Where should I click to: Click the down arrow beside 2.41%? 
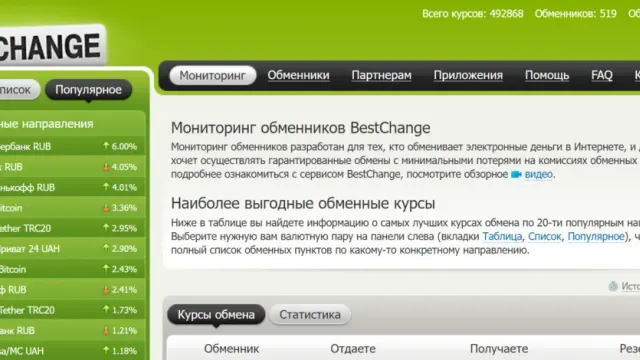coord(106,289)
